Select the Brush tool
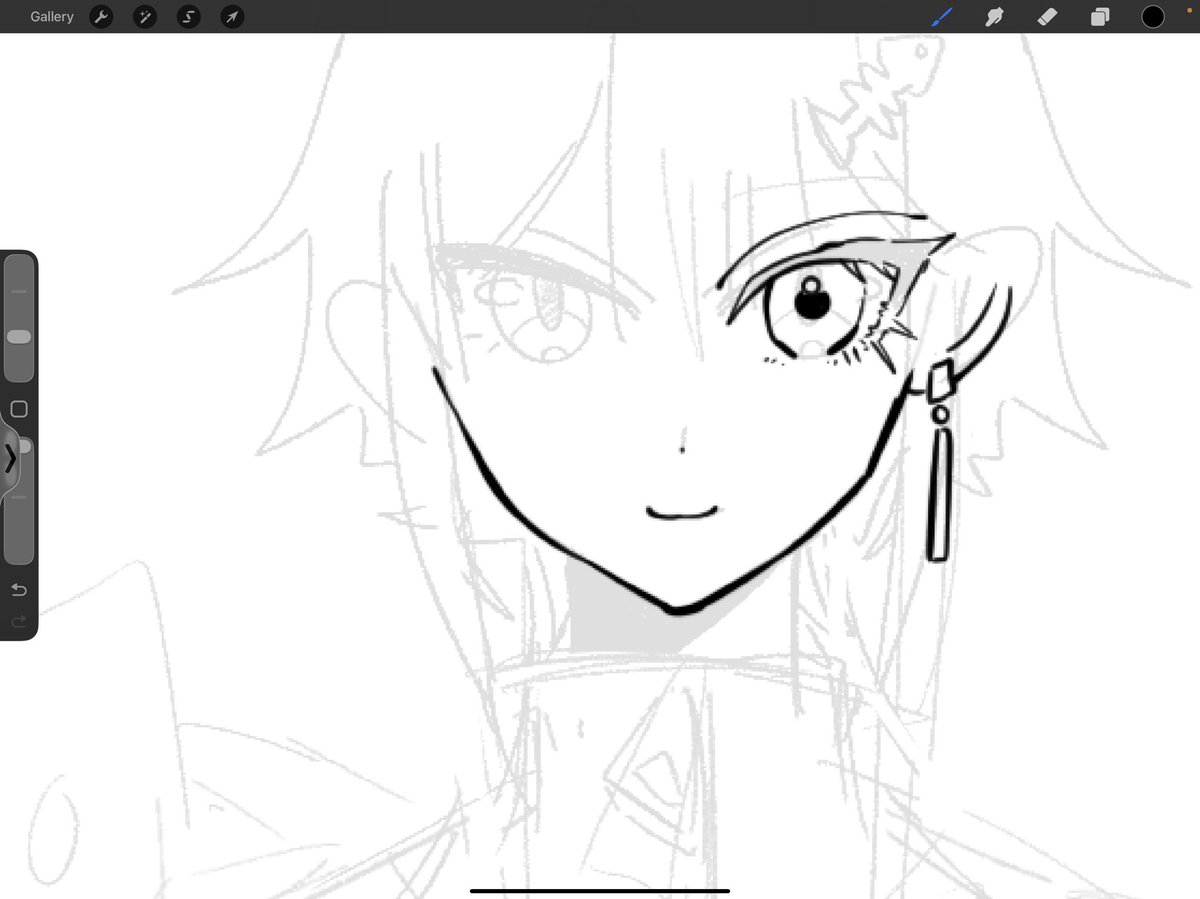The height and width of the screenshot is (899, 1200). coord(942,17)
